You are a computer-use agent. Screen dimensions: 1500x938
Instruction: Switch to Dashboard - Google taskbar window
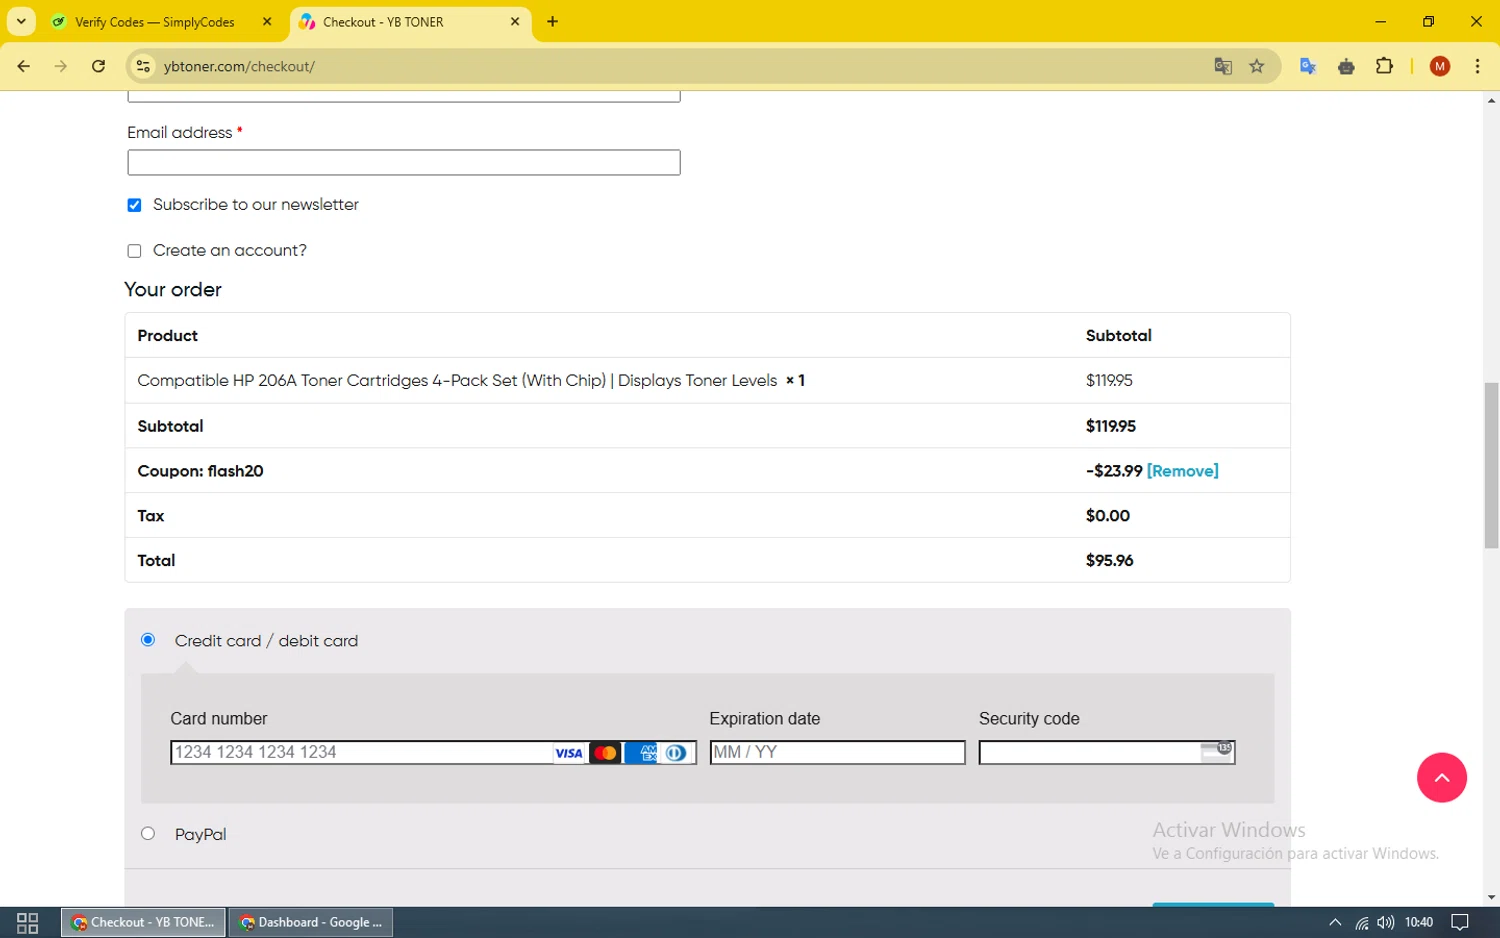[x=311, y=922]
